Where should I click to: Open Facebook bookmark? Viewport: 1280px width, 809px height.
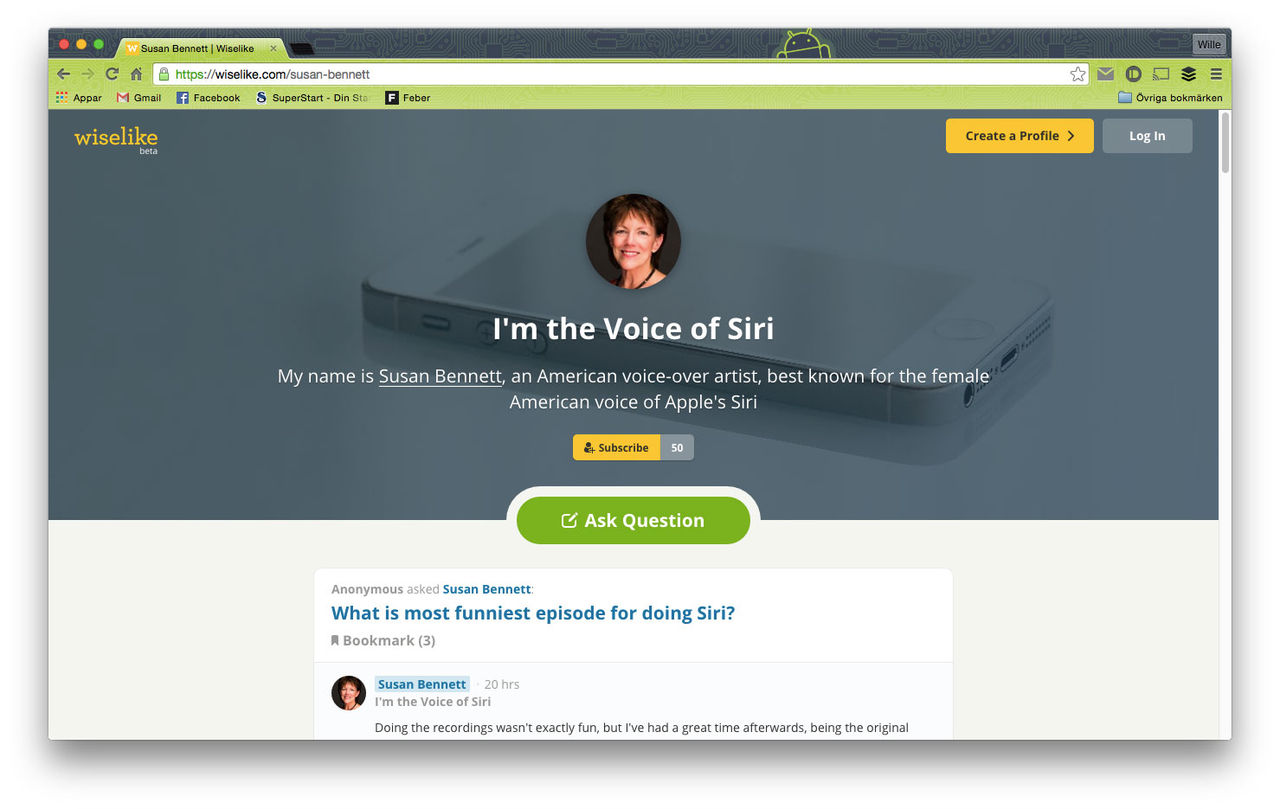[208, 98]
